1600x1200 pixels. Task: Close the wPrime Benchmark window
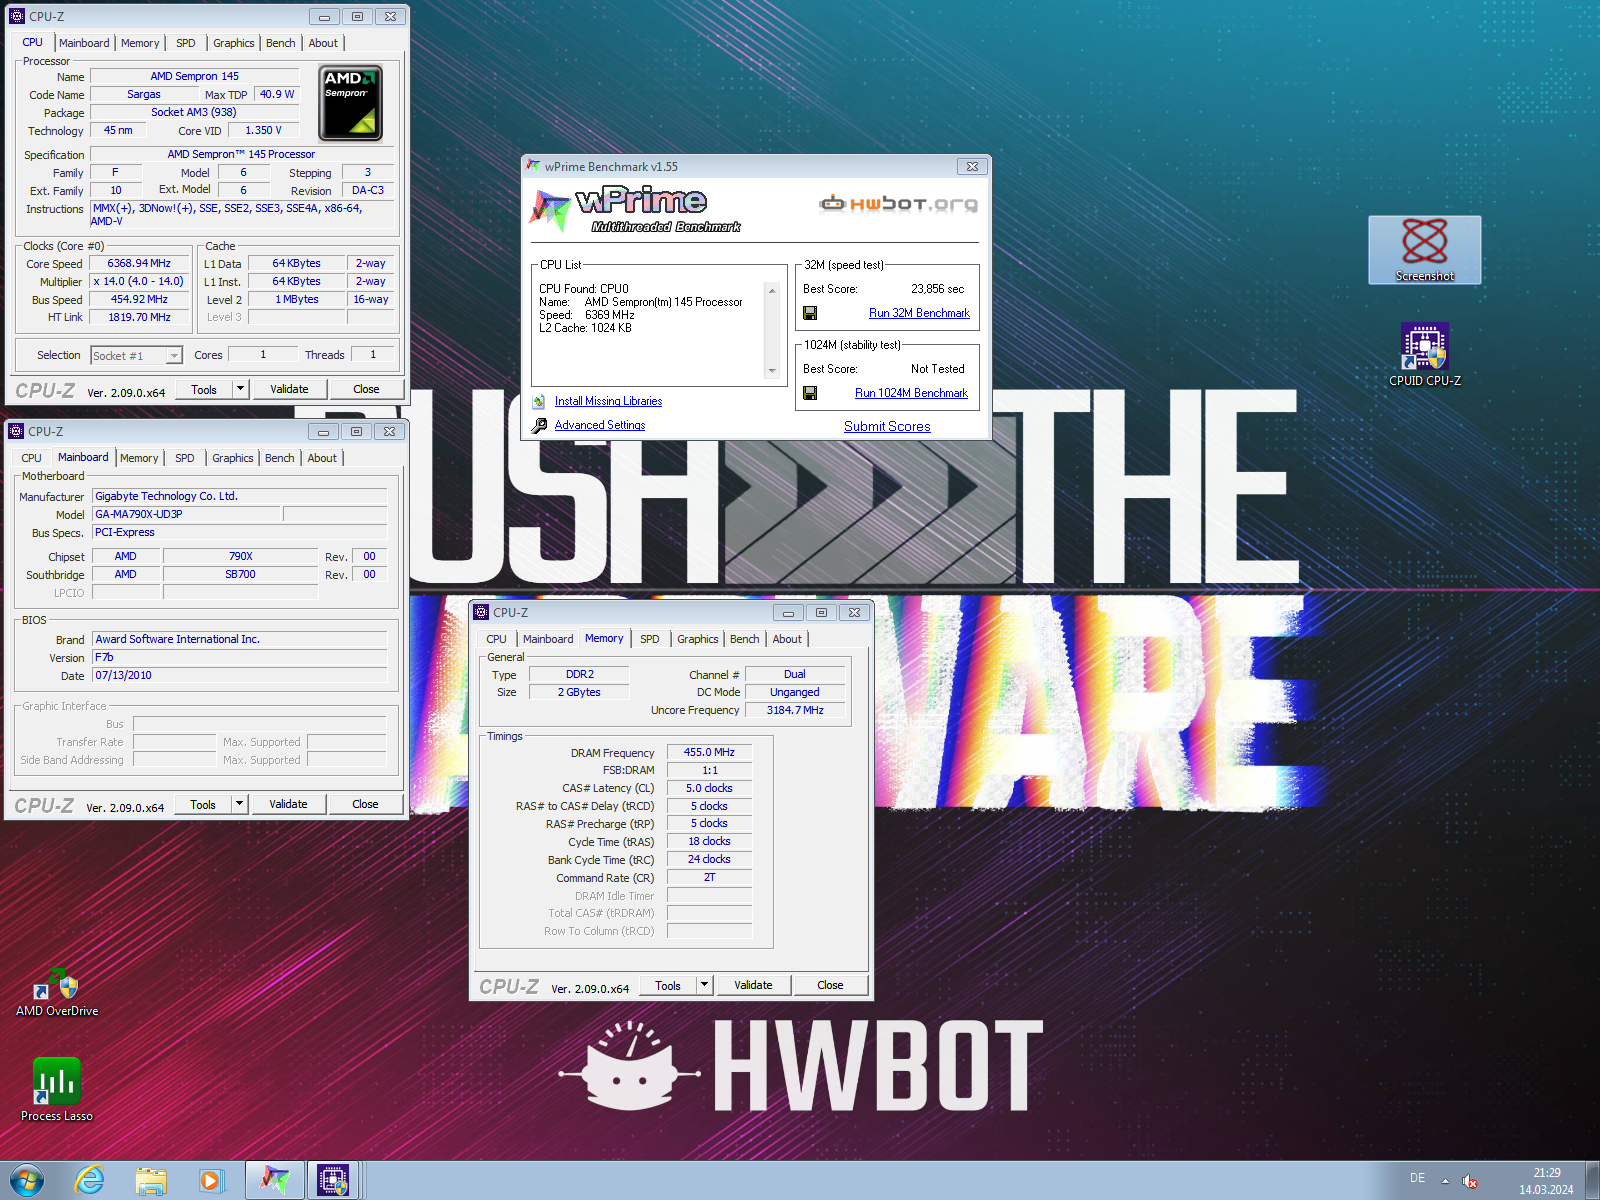(x=972, y=167)
